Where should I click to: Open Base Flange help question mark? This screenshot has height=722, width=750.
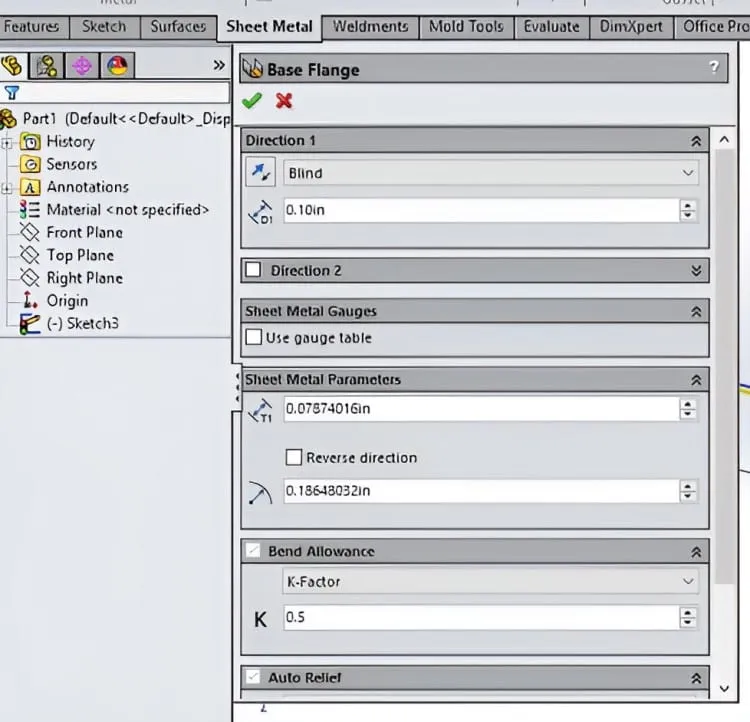713,67
